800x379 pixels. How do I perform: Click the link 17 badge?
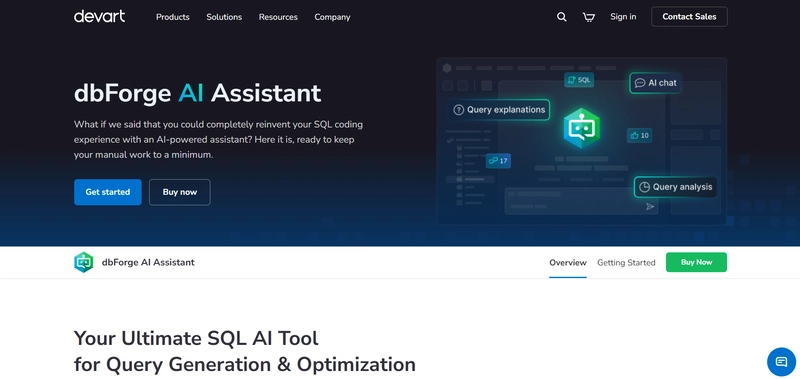point(498,161)
